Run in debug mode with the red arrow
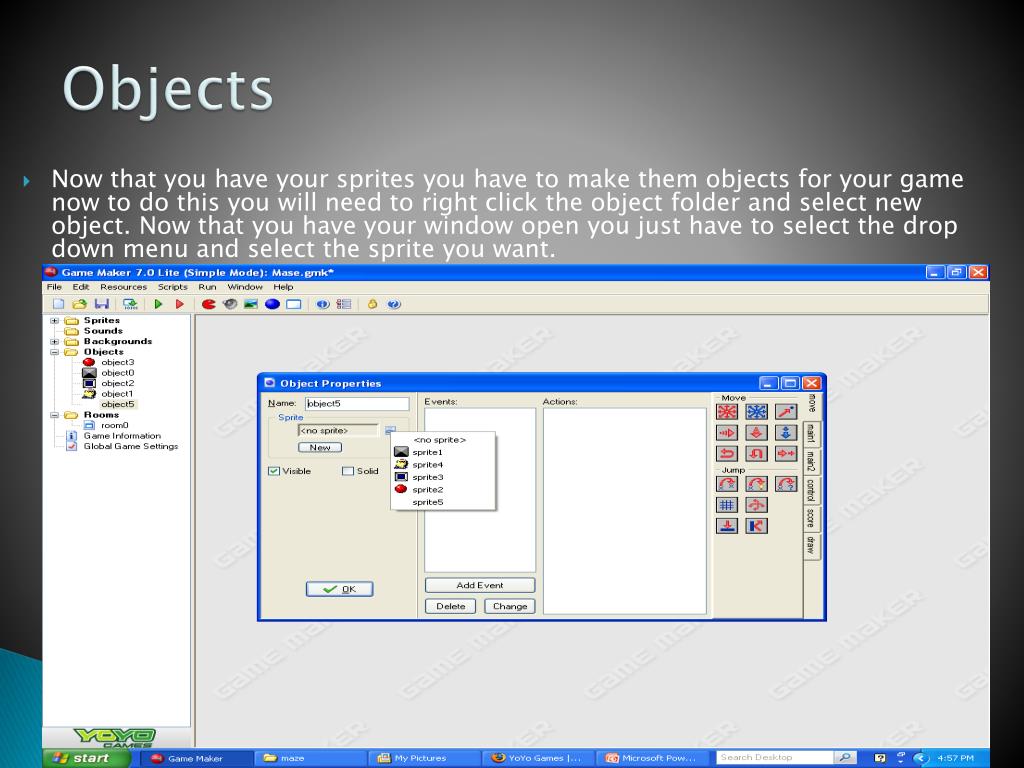The image size is (1024, 768). click(180, 304)
